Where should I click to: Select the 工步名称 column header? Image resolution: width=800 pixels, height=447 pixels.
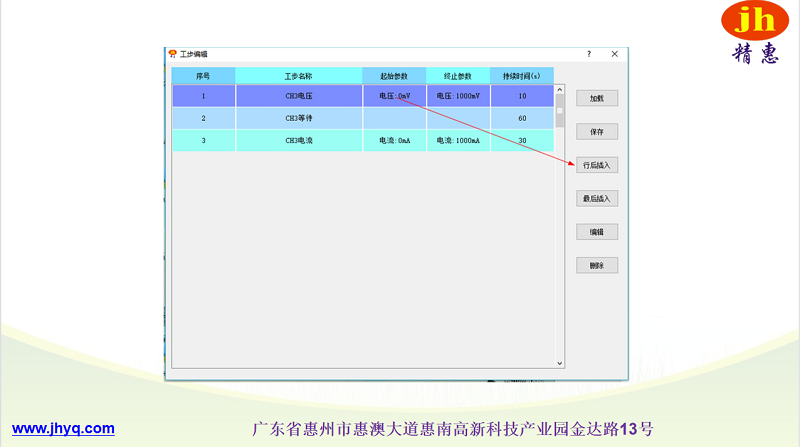[x=299, y=76]
